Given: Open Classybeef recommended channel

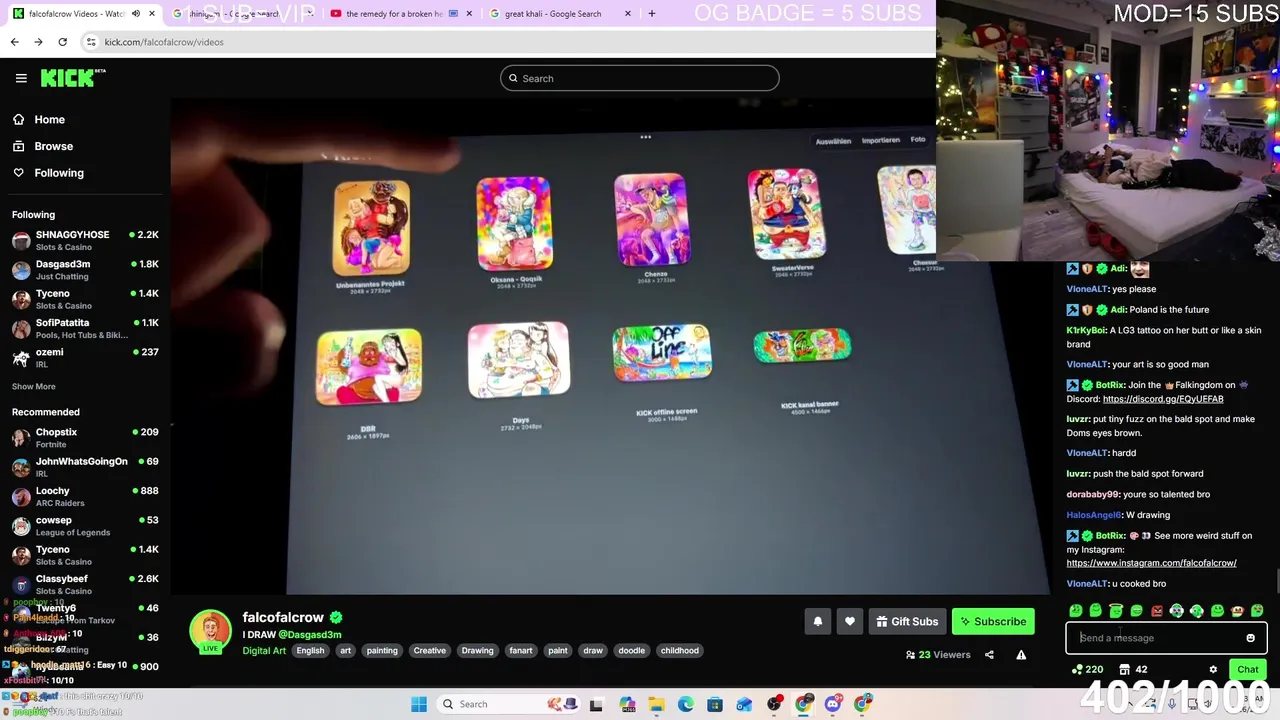Looking at the screenshot, I should pyautogui.click(x=85, y=584).
